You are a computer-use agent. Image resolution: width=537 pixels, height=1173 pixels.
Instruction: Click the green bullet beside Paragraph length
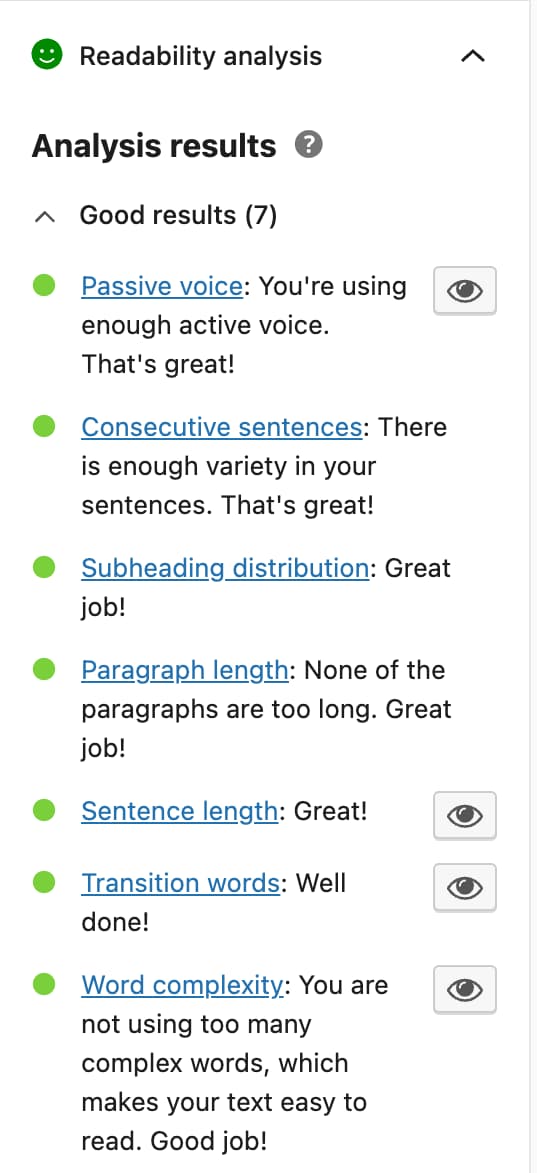[44, 669]
